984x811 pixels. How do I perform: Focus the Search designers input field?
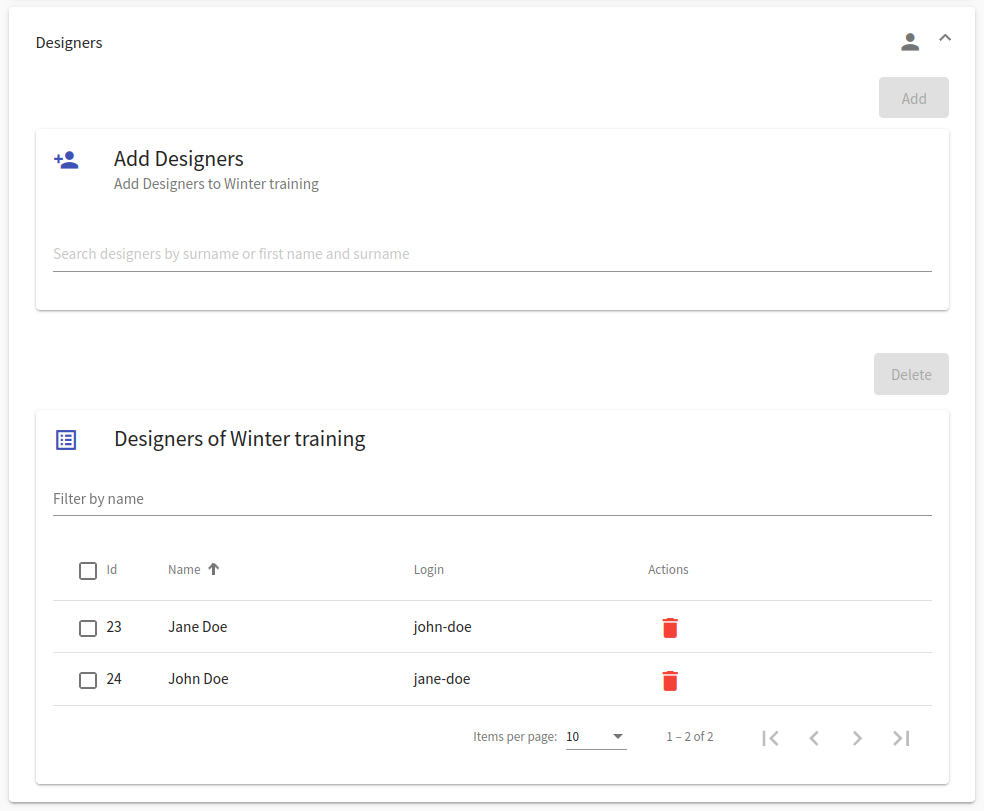(x=492, y=254)
